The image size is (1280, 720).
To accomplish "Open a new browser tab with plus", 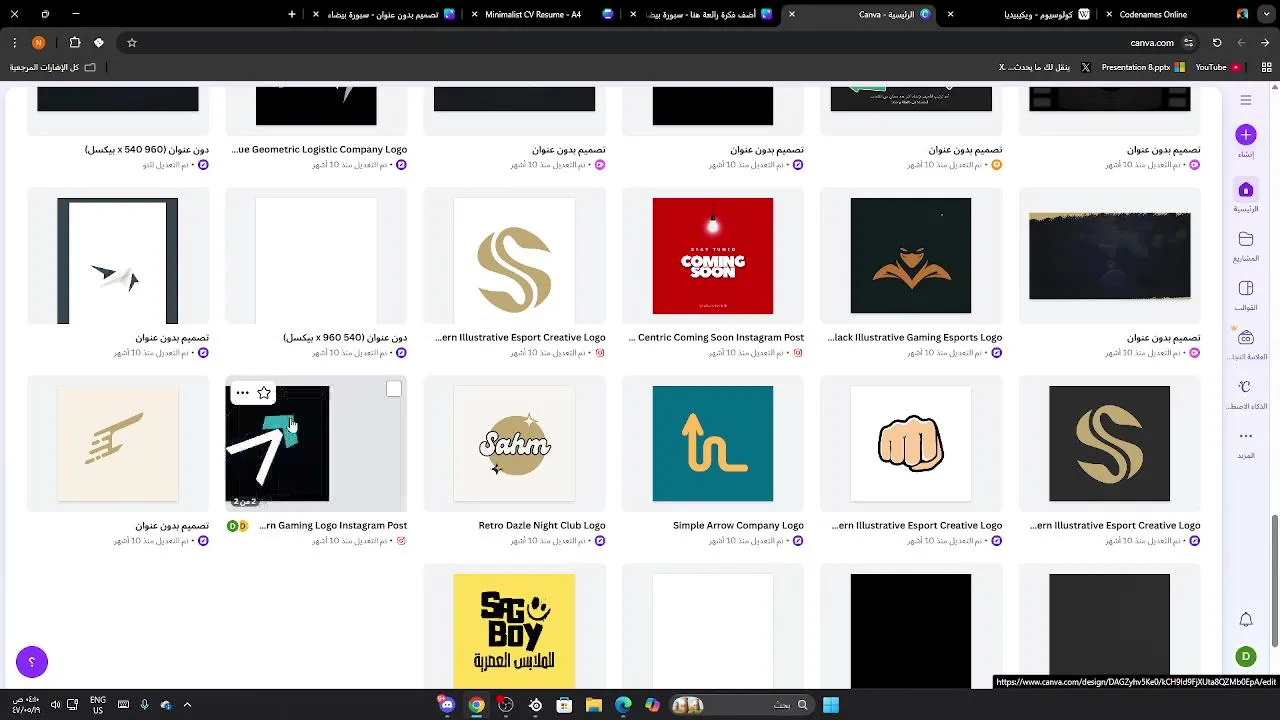I will pyautogui.click(x=292, y=14).
